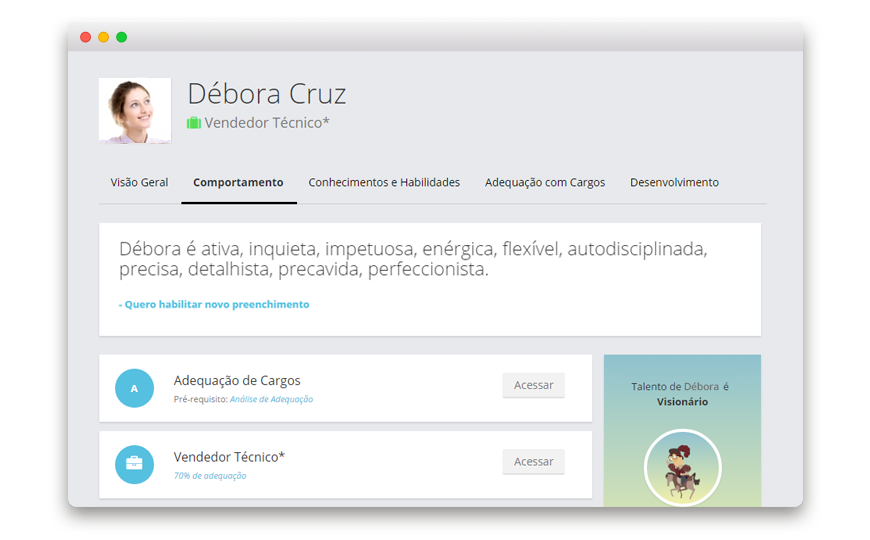Switch to Conhecimentos e Habilidades tab
Image resolution: width=870 pixels, height=540 pixels.
tap(384, 182)
